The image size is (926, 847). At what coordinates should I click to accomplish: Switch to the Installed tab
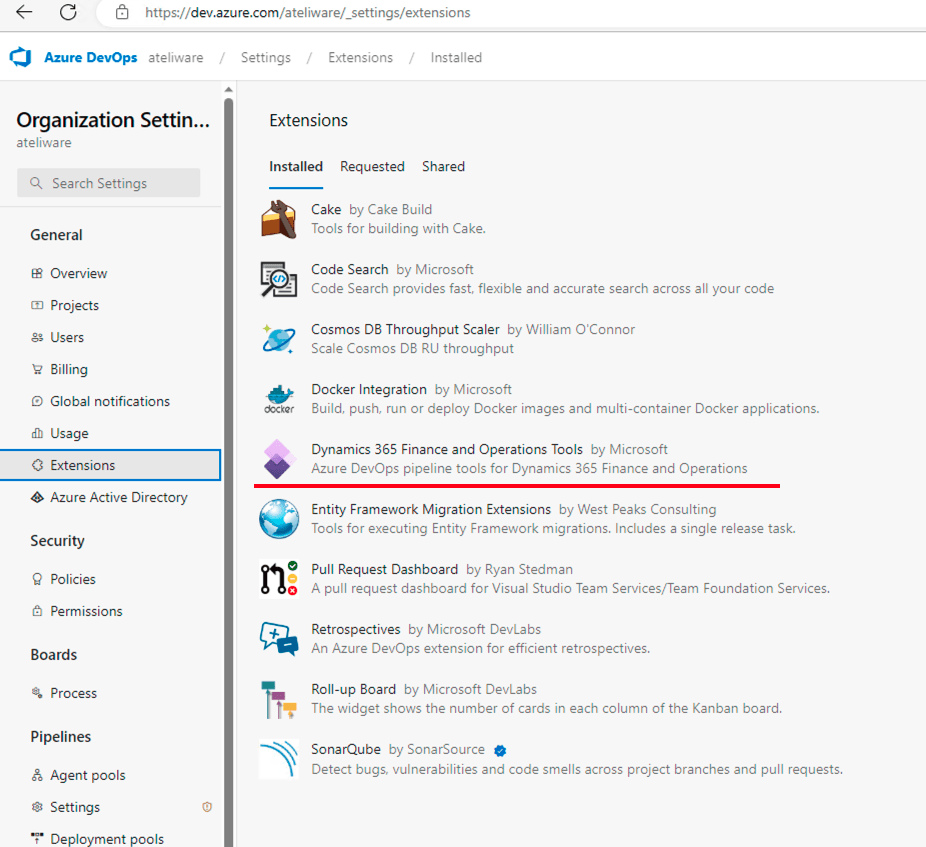coord(296,167)
